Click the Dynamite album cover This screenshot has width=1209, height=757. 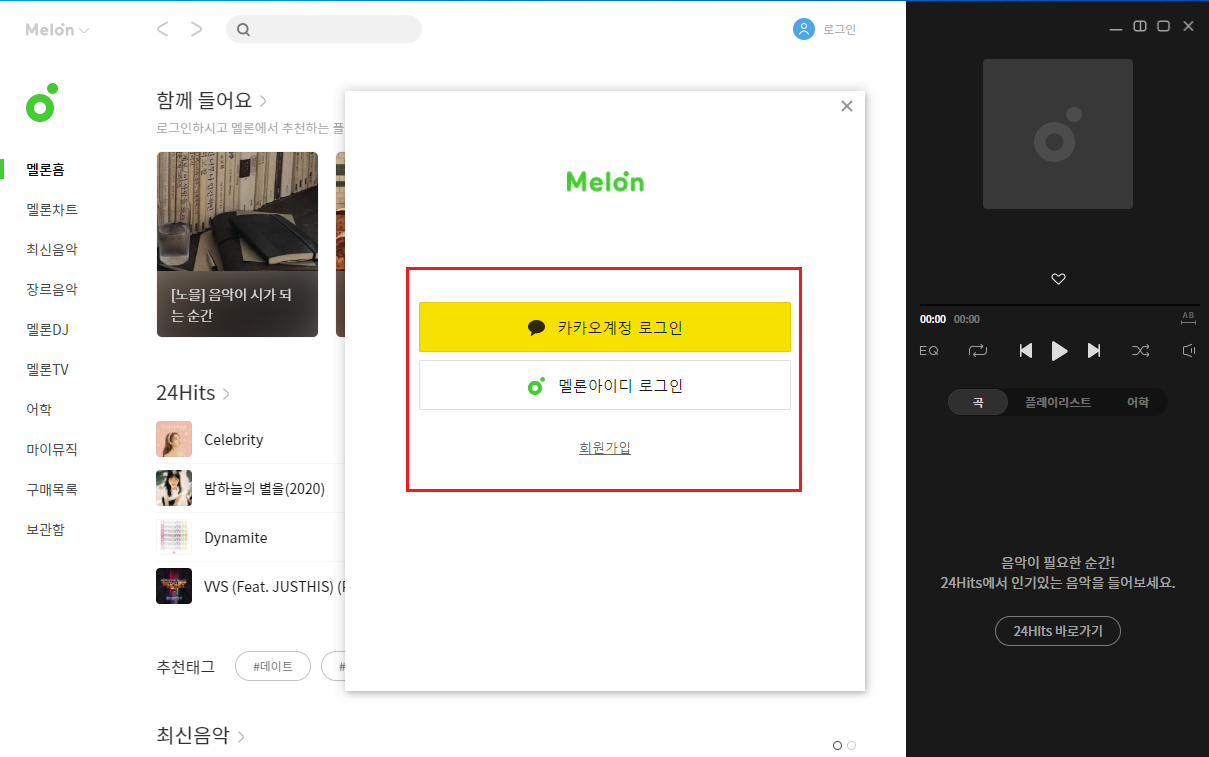coord(174,537)
